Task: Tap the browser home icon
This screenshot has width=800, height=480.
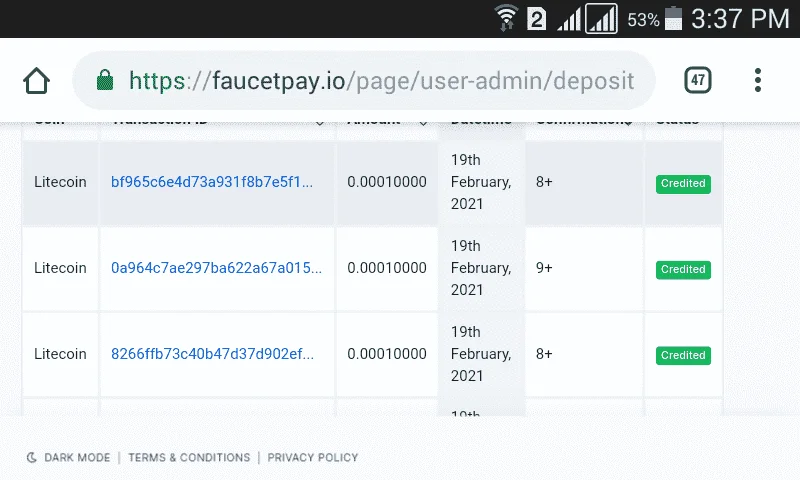Action: coord(36,81)
